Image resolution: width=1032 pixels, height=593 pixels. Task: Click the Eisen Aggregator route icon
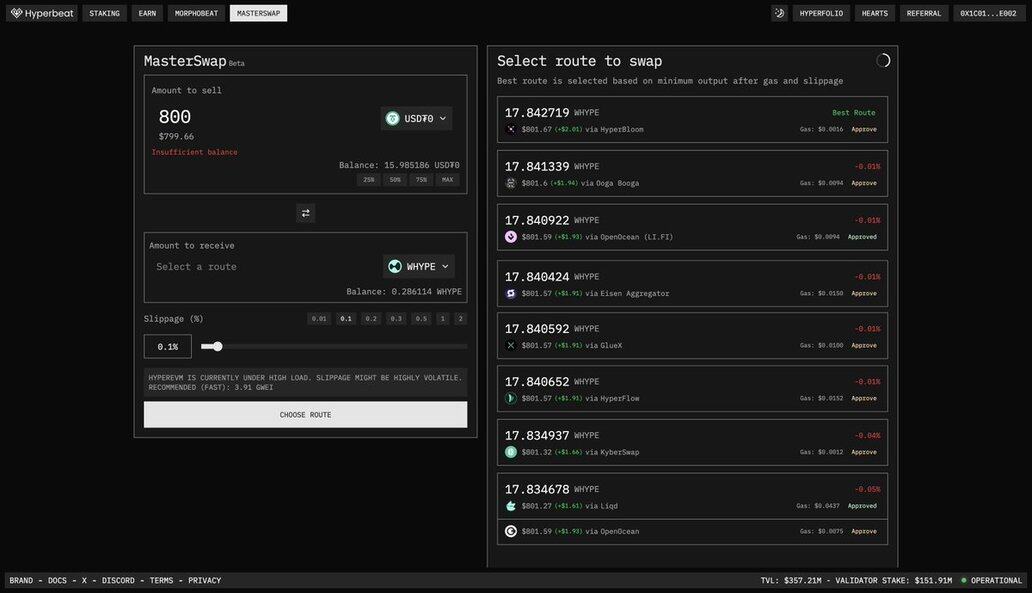click(x=511, y=294)
